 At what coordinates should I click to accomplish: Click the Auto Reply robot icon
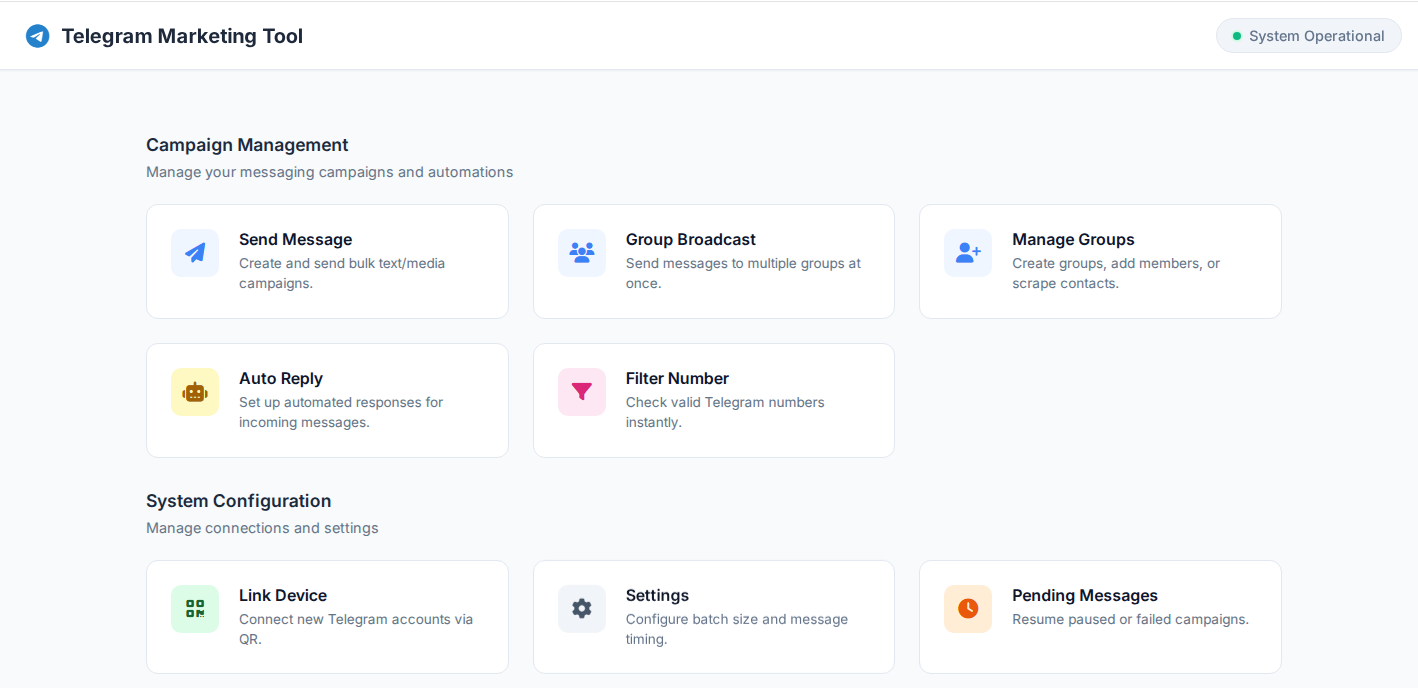[x=195, y=392]
